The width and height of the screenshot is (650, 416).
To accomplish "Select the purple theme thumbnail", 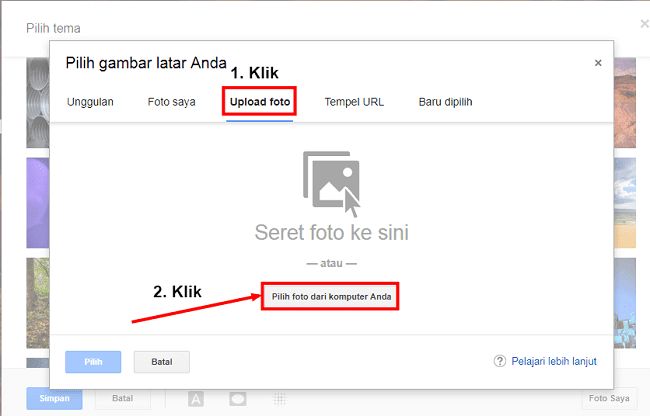I will [38, 203].
